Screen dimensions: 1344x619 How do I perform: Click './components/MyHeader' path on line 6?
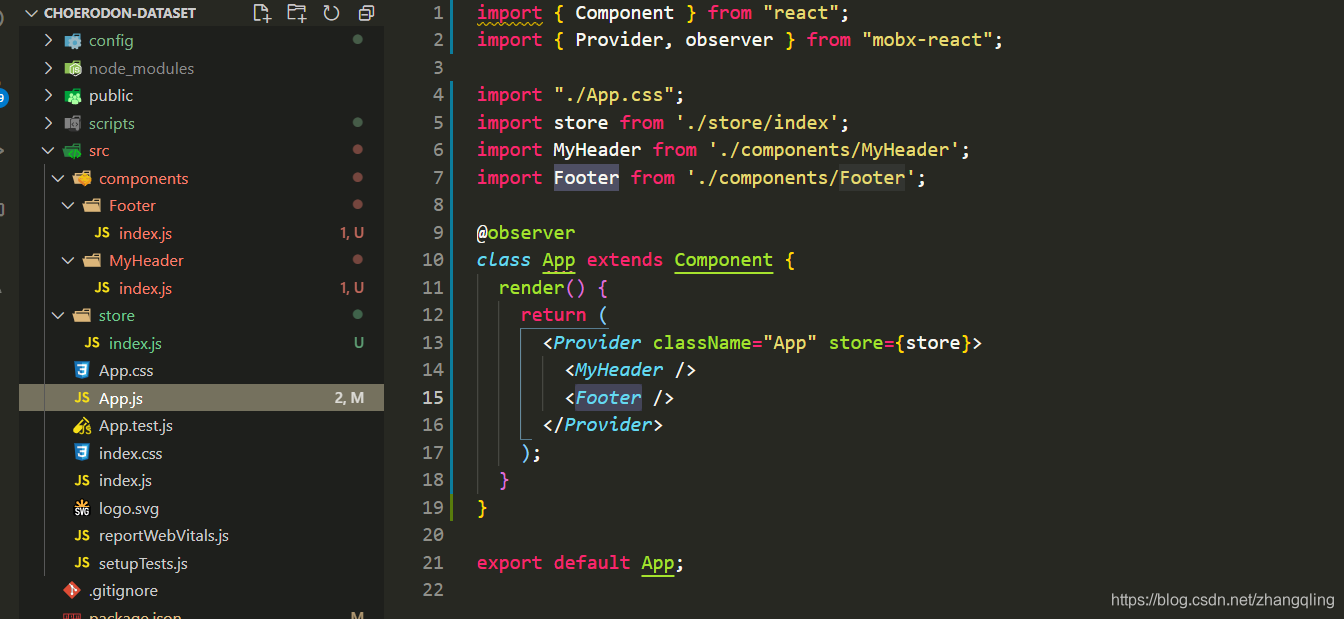pyautogui.click(x=834, y=149)
